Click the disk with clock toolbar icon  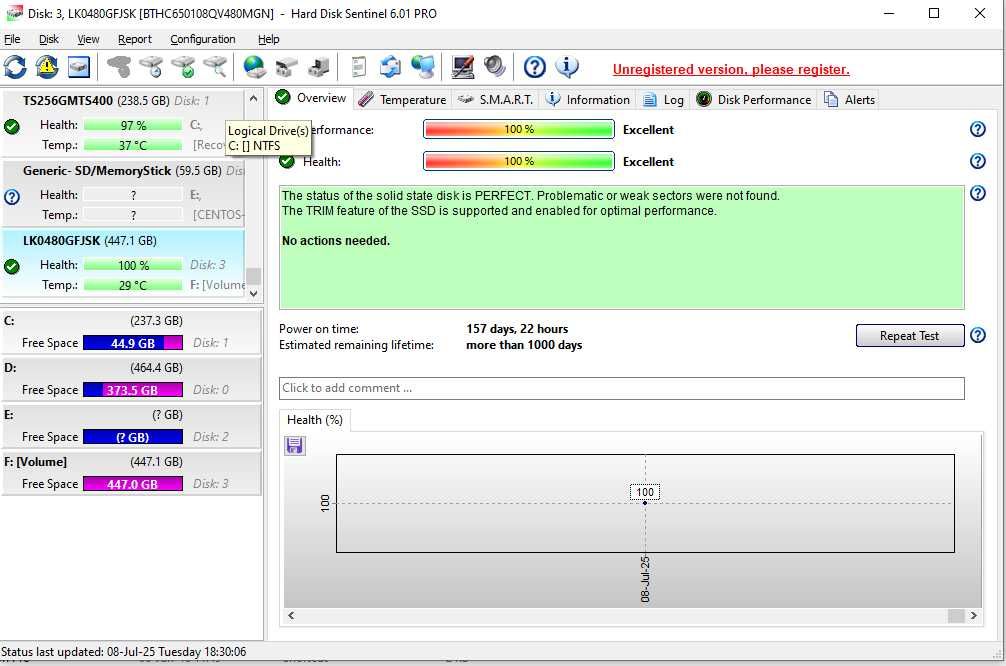151,67
